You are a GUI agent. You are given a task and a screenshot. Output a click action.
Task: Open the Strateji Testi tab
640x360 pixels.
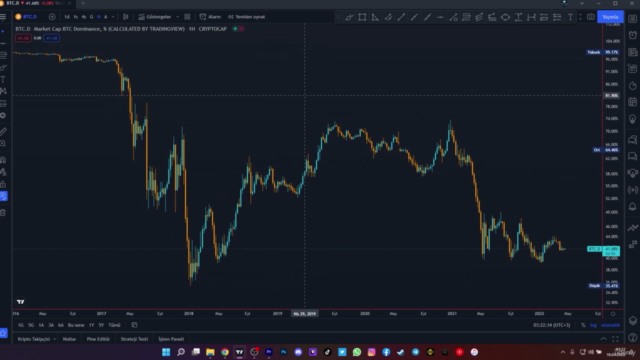click(134, 339)
